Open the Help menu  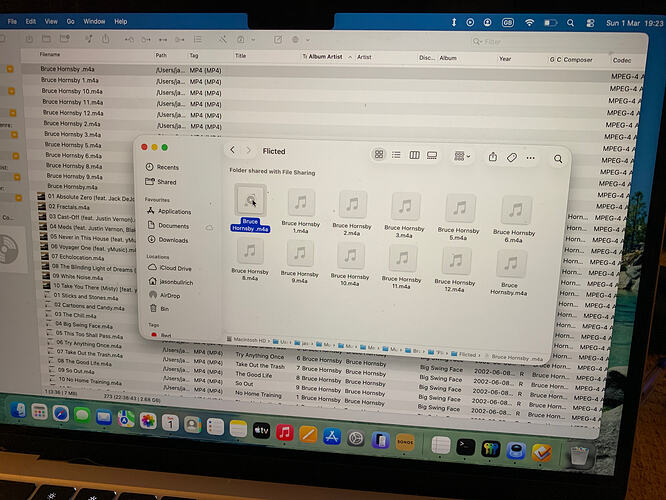pos(121,21)
